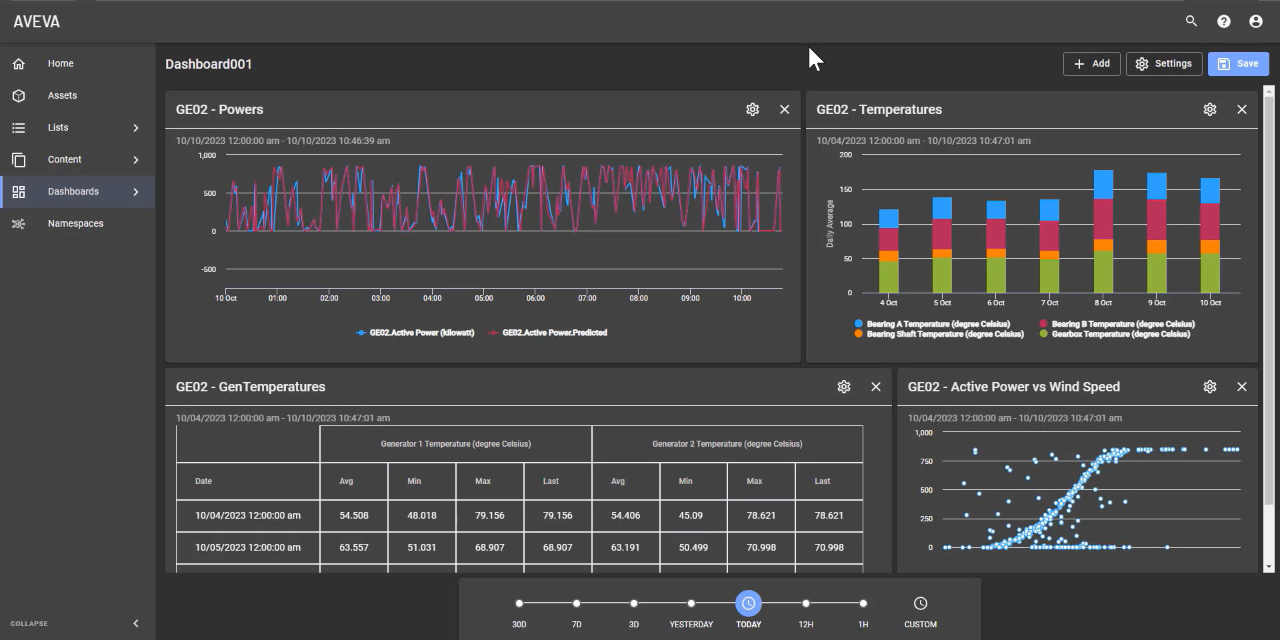Click the Namespaces icon in sidebar

pos(18,224)
